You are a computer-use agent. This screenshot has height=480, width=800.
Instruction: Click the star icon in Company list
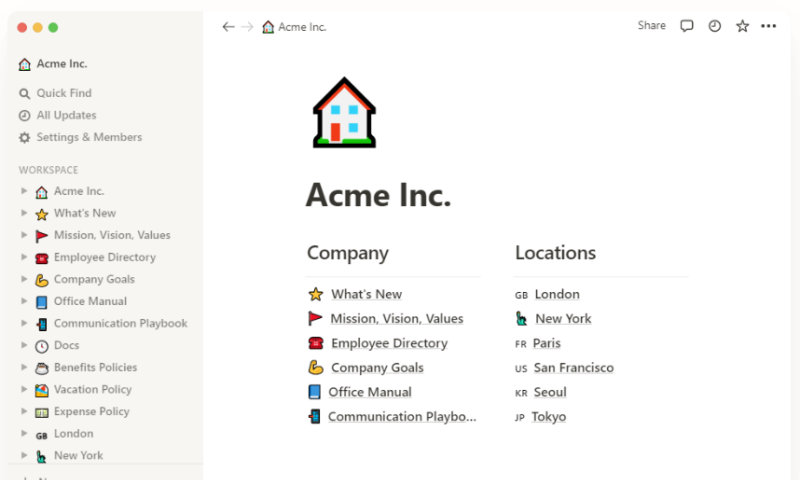click(316, 294)
